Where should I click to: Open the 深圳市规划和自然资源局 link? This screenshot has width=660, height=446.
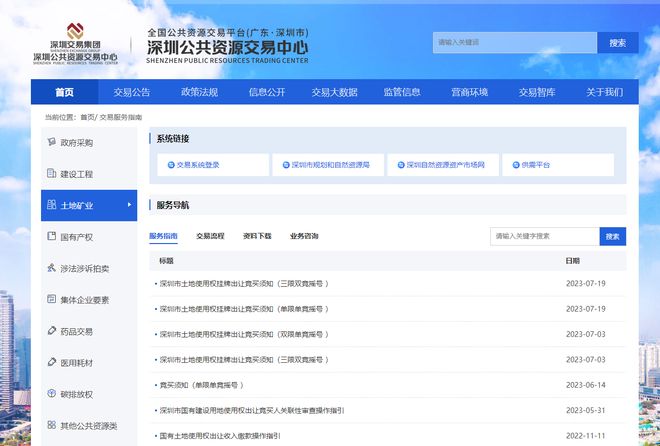coord(330,165)
